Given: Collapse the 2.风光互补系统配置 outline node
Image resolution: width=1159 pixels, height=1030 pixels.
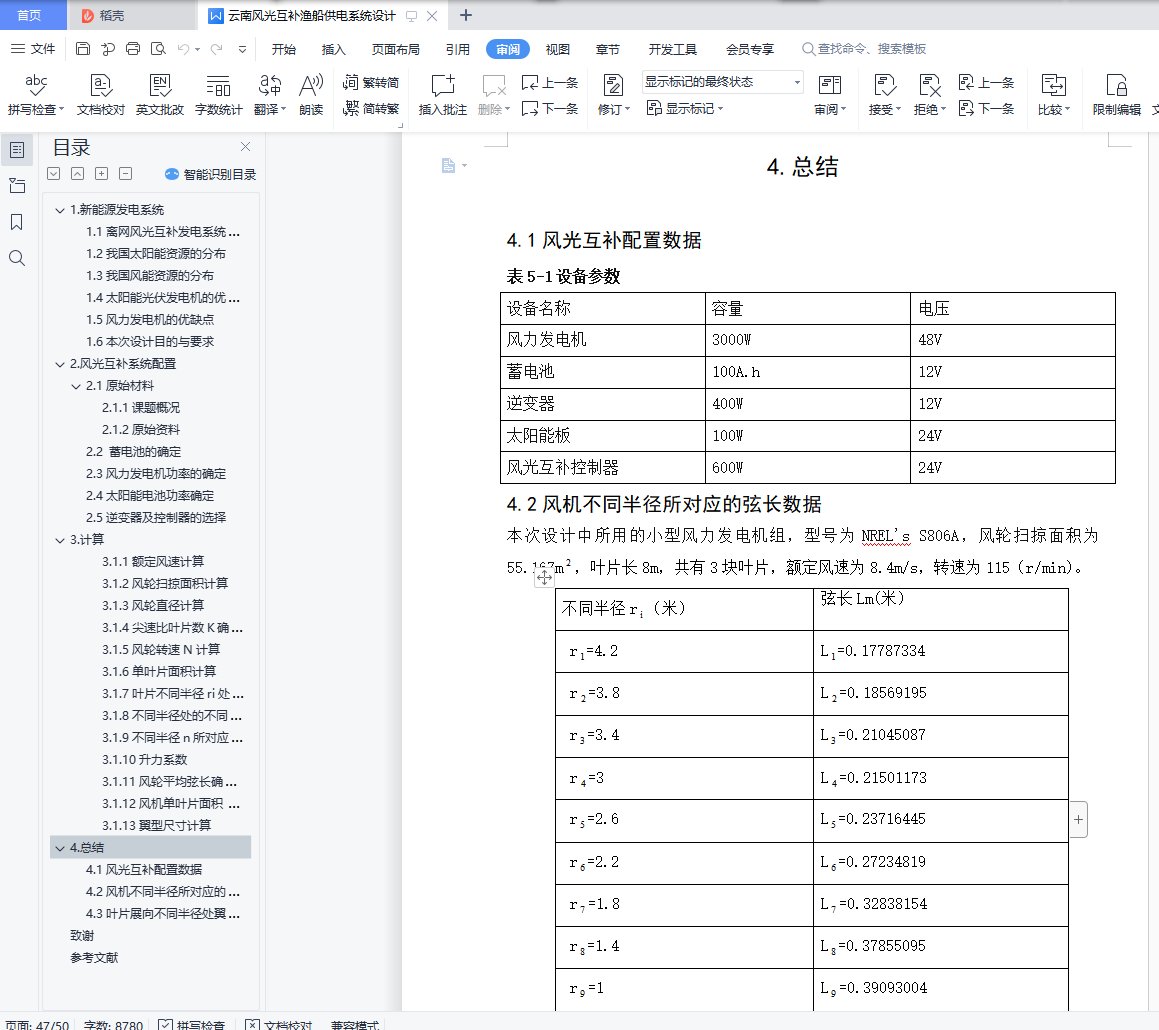Looking at the screenshot, I should (60, 365).
